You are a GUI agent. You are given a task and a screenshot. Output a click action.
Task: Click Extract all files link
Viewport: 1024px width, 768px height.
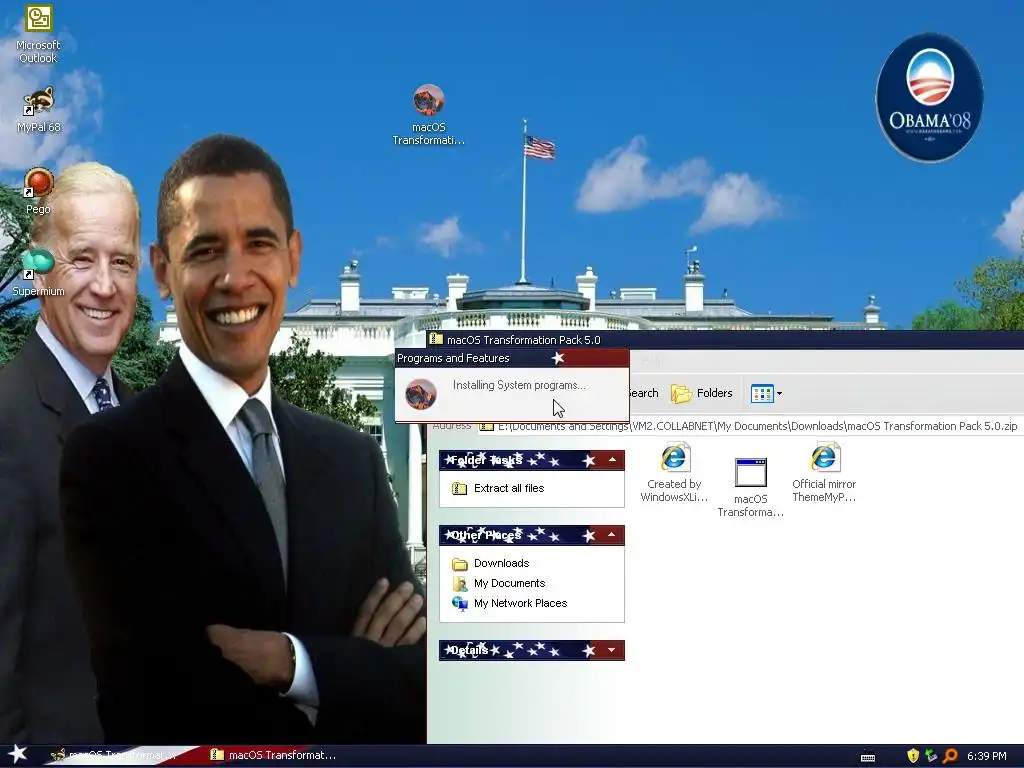509,488
